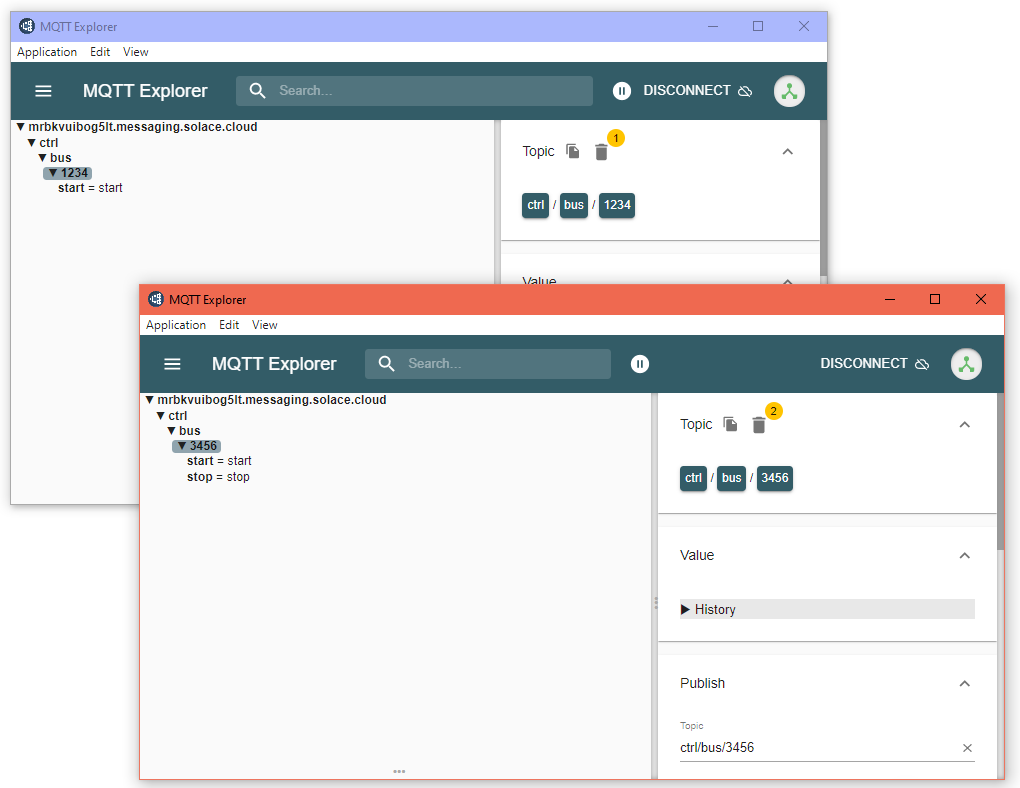Image resolution: width=1020 pixels, height=788 pixels.
Task: Click the bus topic chip in front window
Action: [x=731, y=478]
